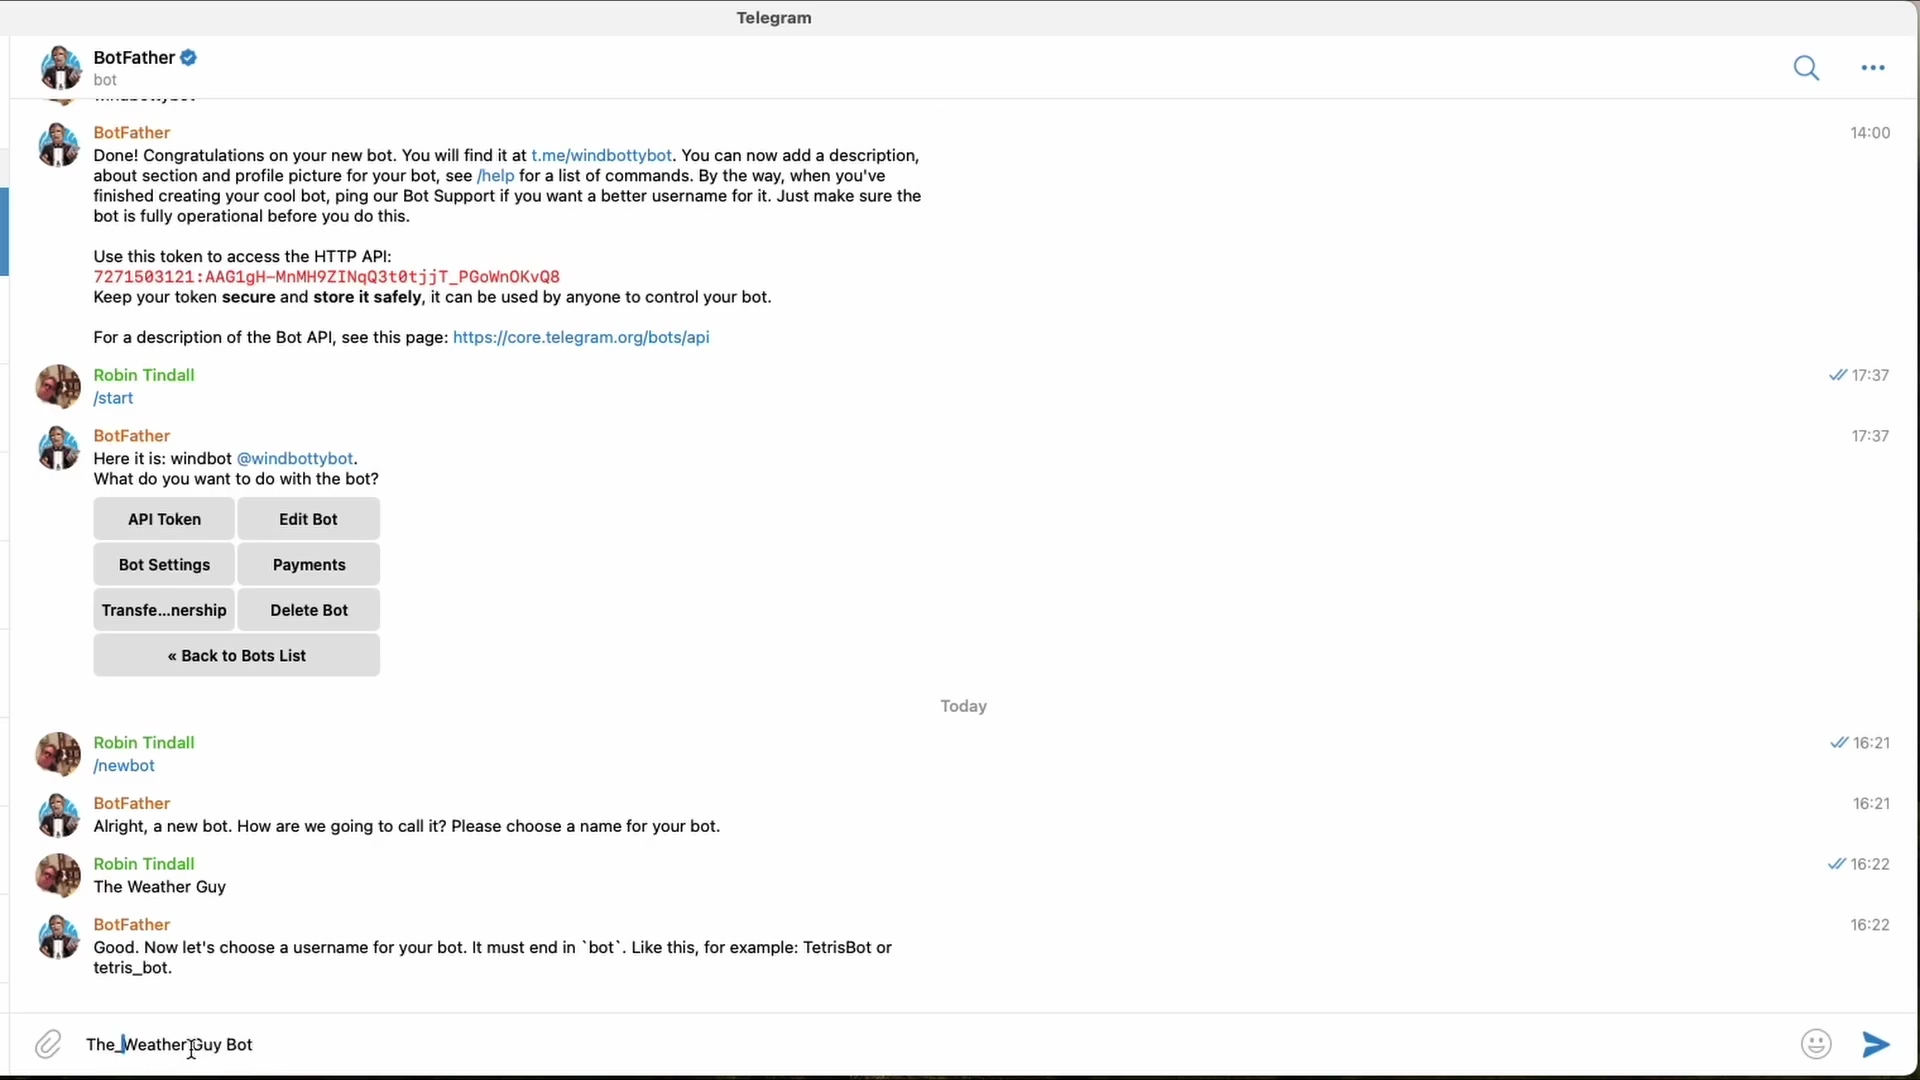Click BotFather avatar in chat header
The width and height of the screenshot is (1920, 1080).
coord(59,68)
